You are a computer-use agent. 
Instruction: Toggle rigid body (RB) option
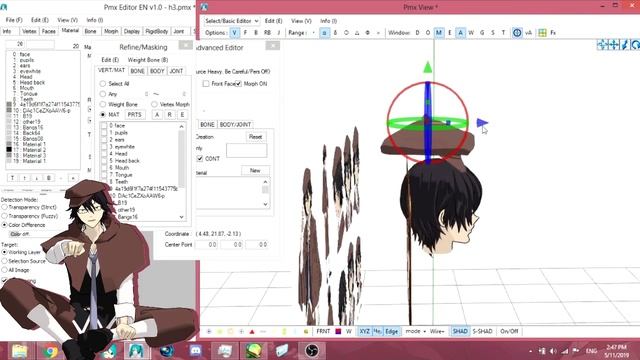(x=267, y=33)
